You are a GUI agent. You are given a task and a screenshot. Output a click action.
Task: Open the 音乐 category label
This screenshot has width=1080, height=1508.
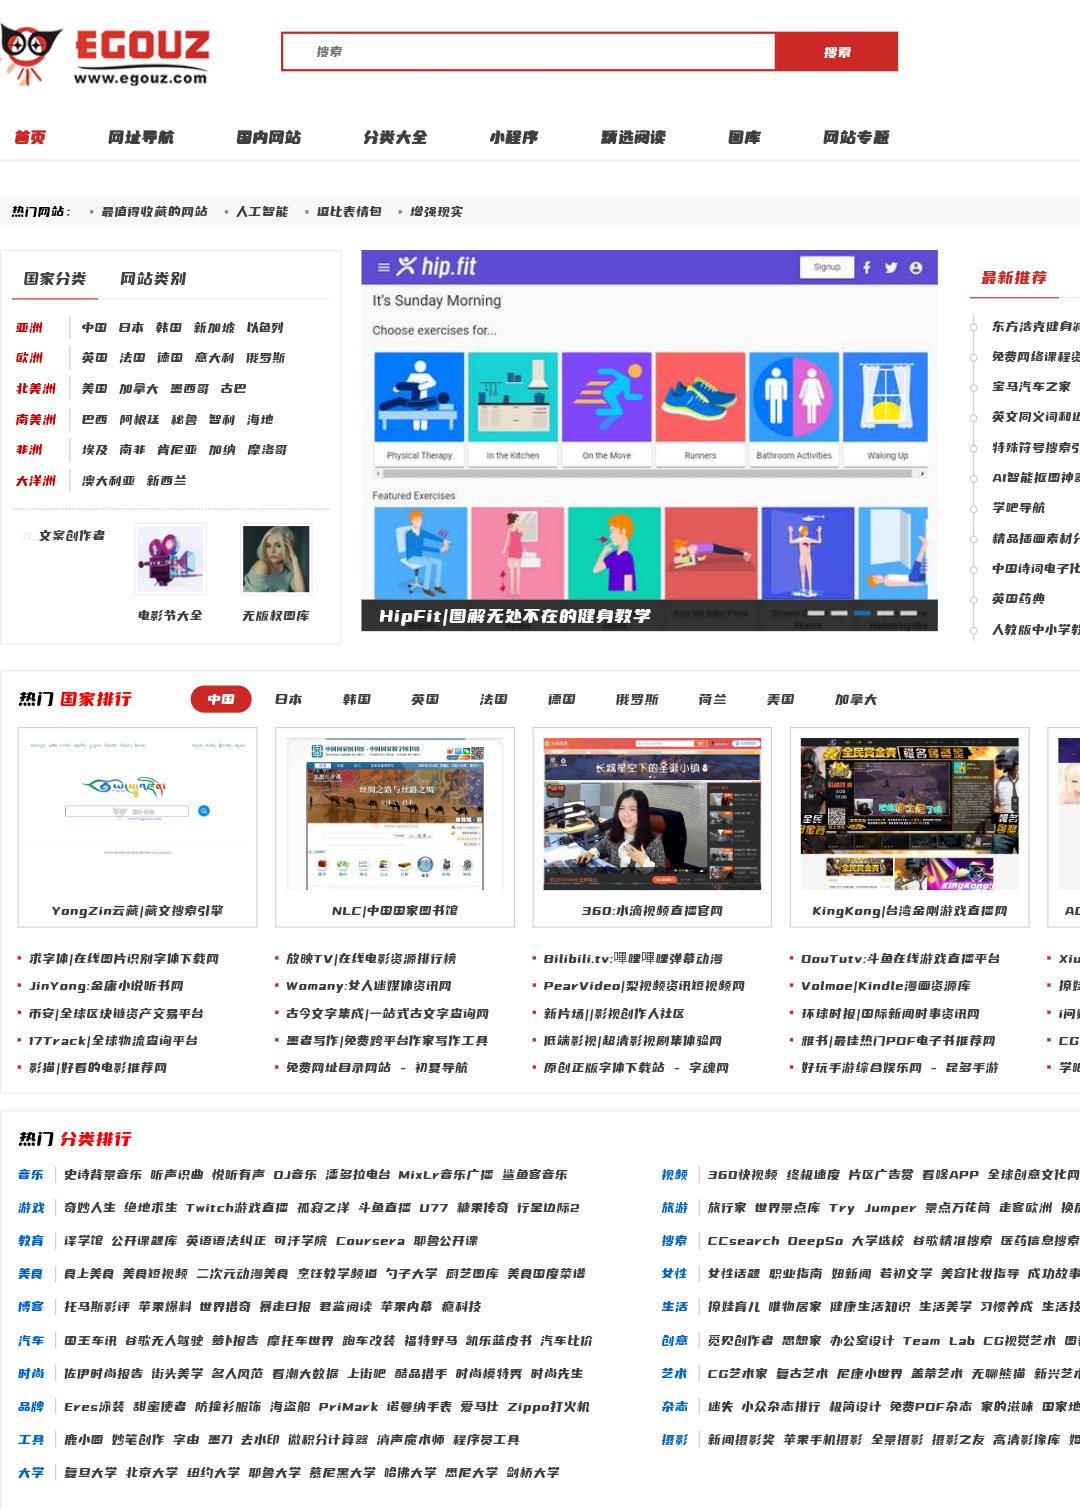point(31,1174)
